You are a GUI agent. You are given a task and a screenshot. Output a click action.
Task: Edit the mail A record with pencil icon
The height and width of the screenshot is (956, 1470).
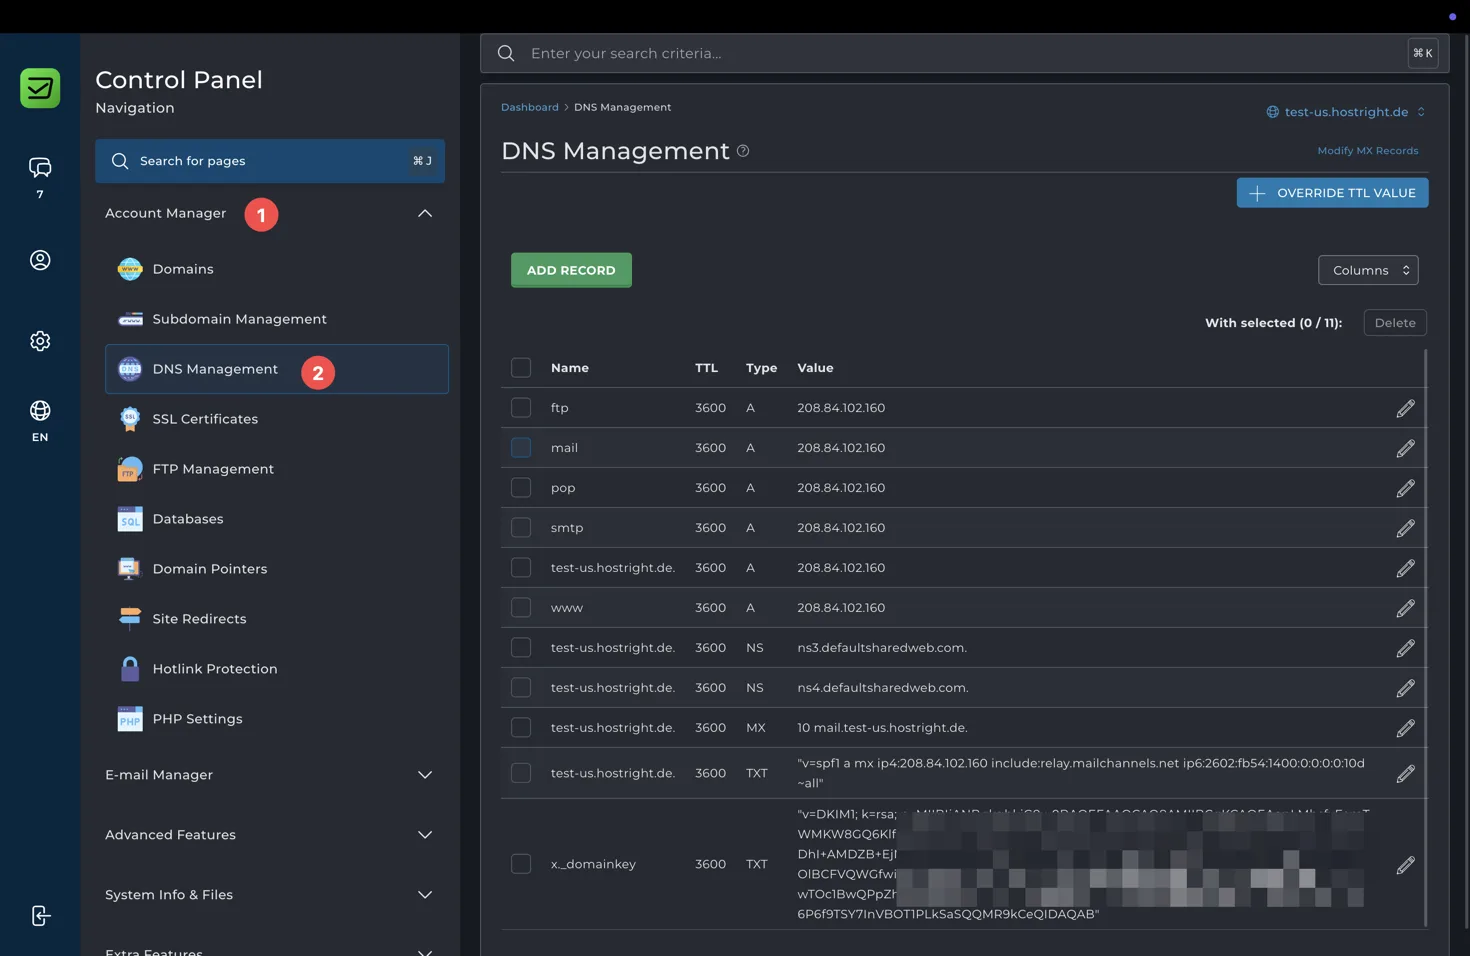pos(1405,448)
